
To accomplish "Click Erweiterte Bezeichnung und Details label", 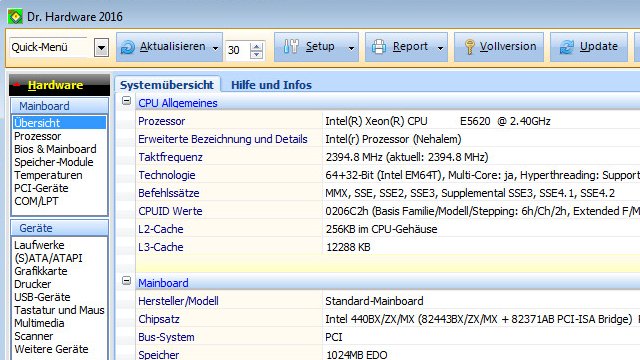I will coord(223,139).
